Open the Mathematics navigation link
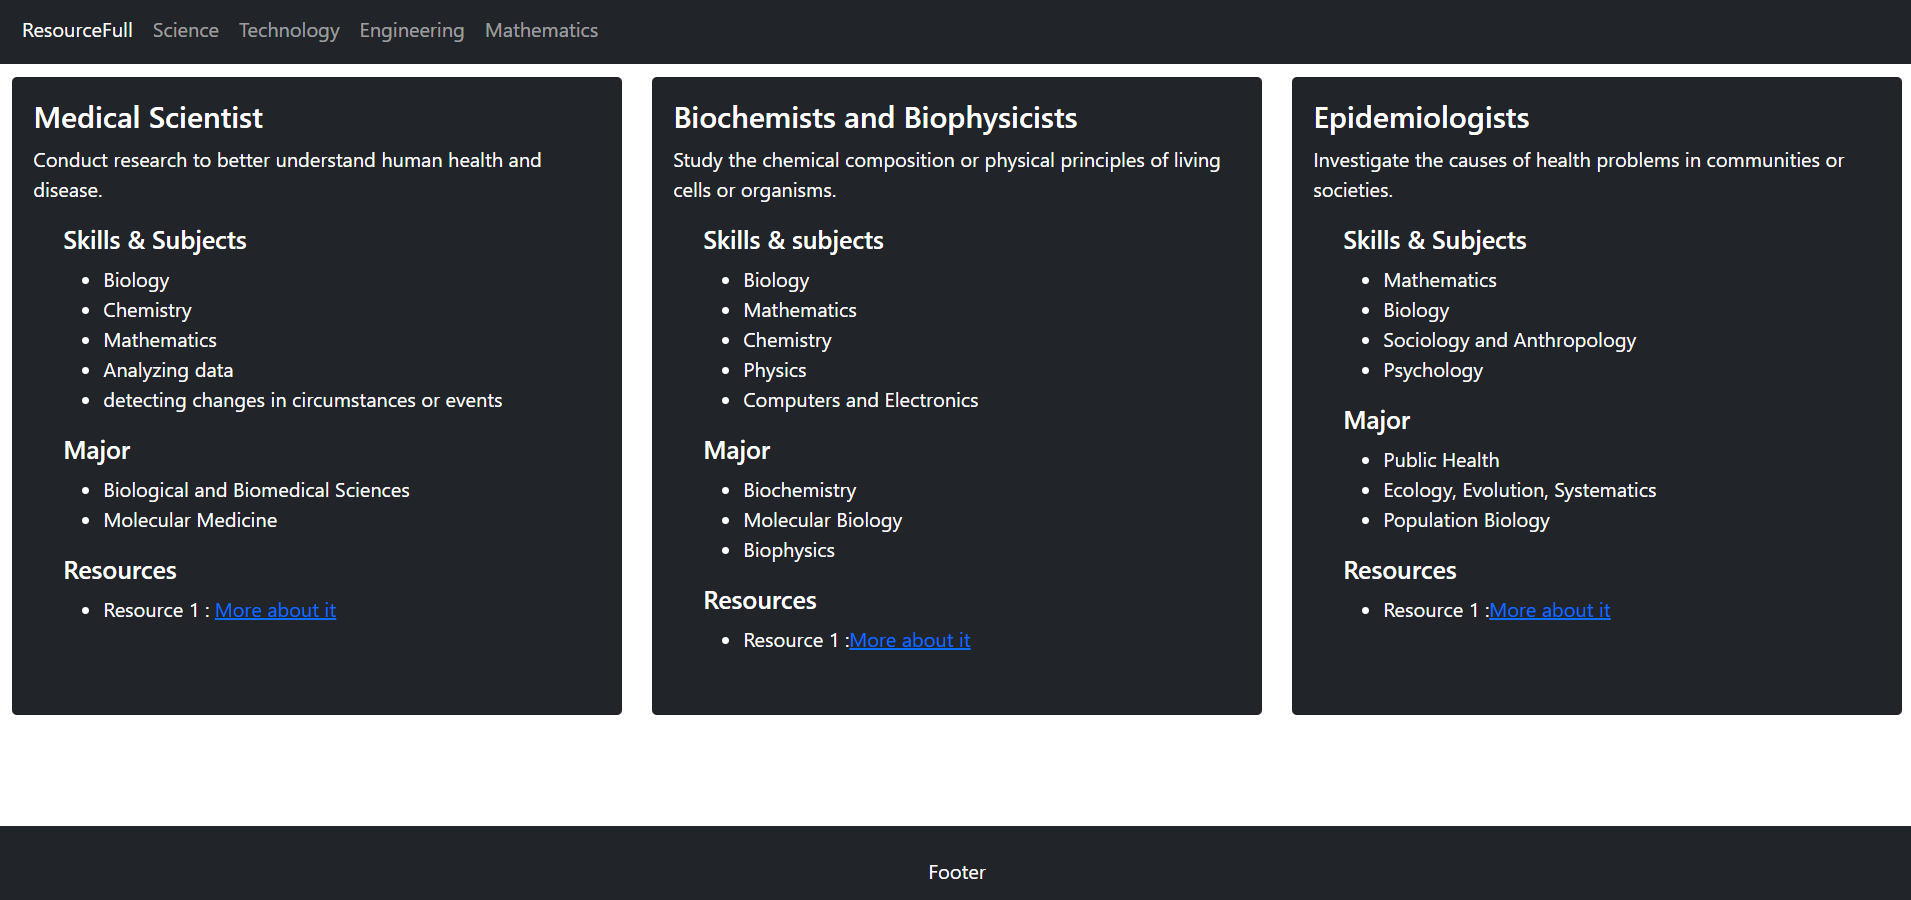The width and height of the screenshot is (1911, 900). click(x=540, y=30)
